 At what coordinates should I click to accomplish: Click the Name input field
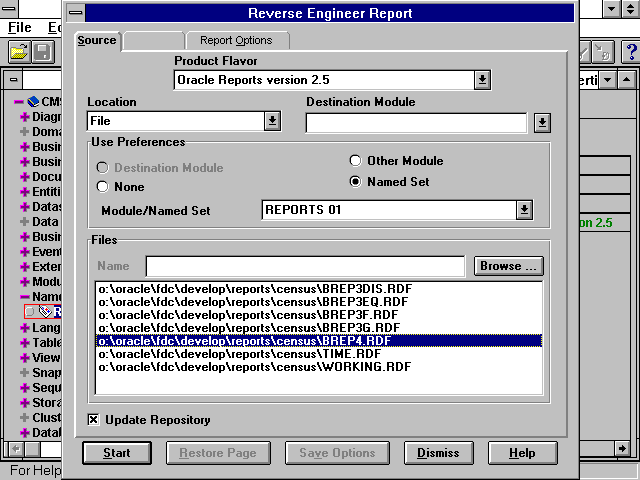(305, 266)
